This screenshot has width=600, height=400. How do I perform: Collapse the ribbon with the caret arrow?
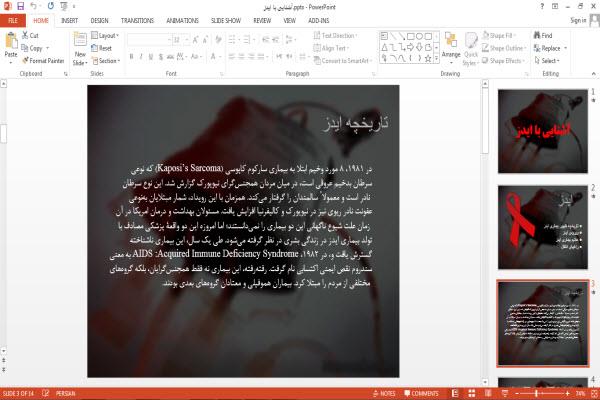(x=593, y=73)
